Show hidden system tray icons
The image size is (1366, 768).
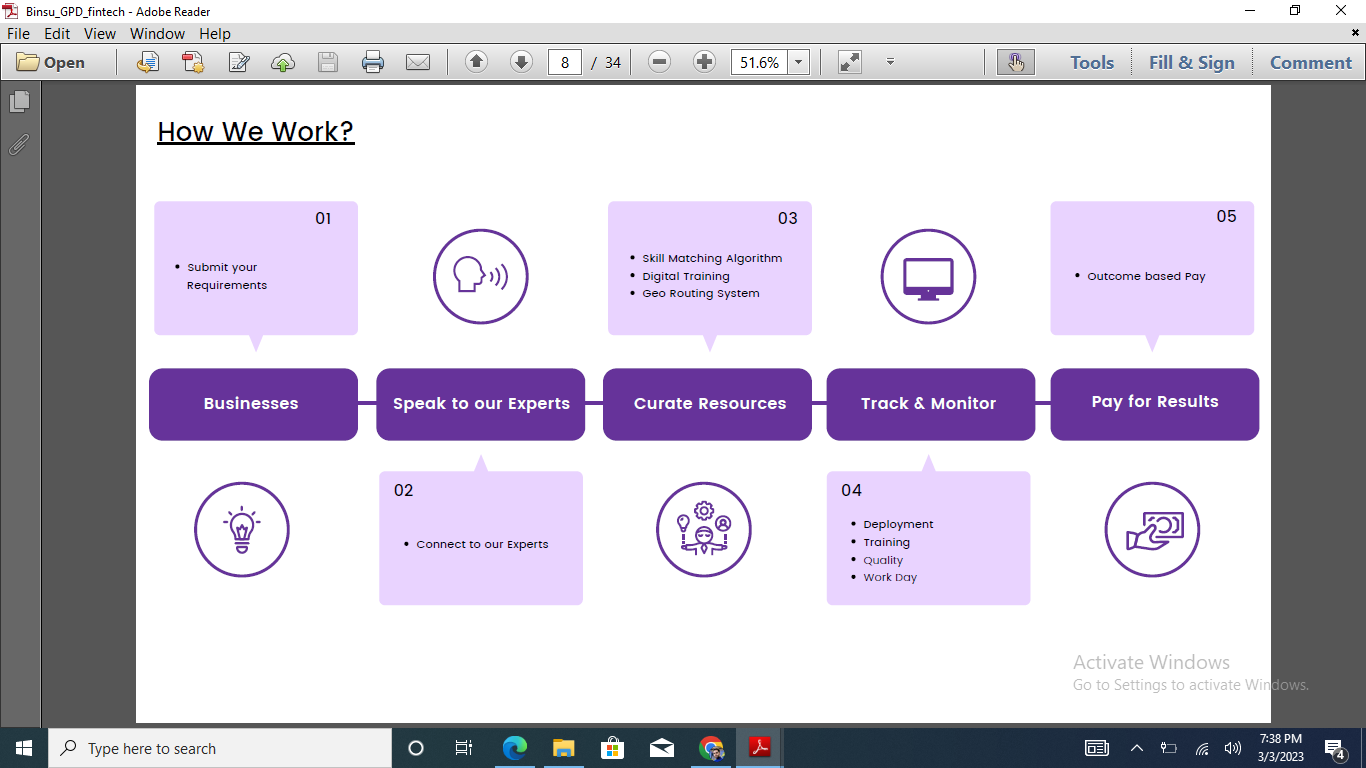coord(1136,748)
